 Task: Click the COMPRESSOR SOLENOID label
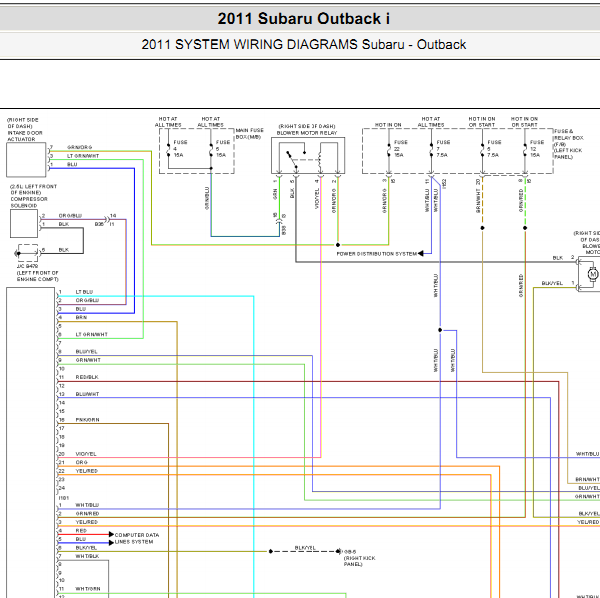point(29,202)
